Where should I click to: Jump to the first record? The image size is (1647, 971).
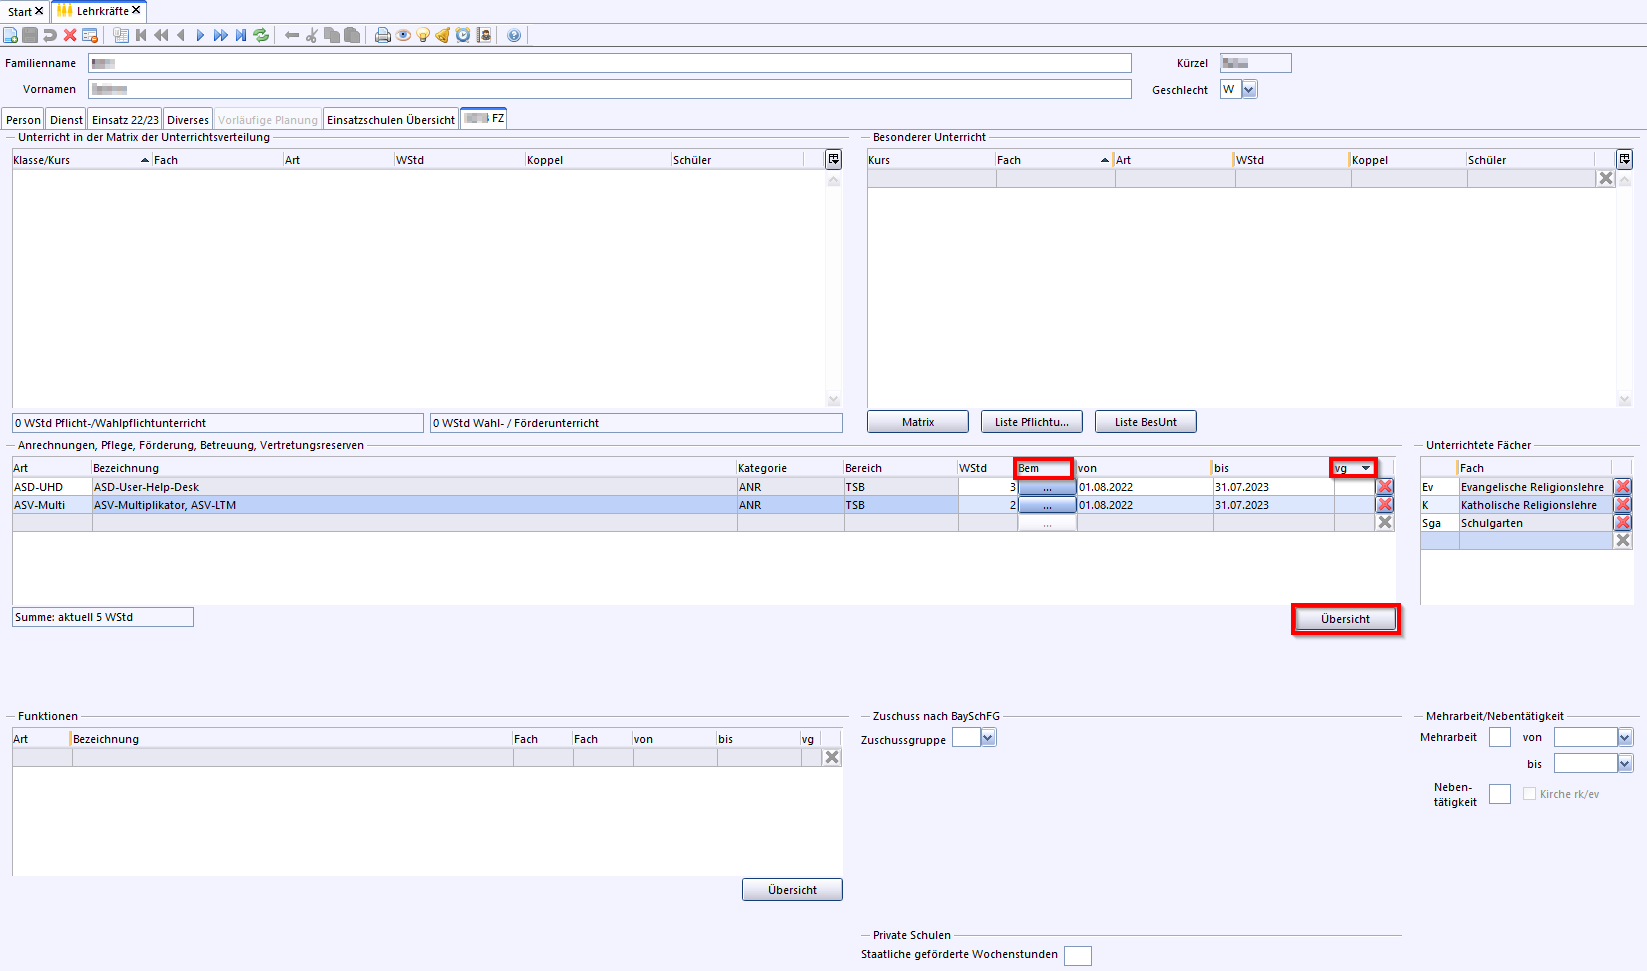tap(141, 35)
